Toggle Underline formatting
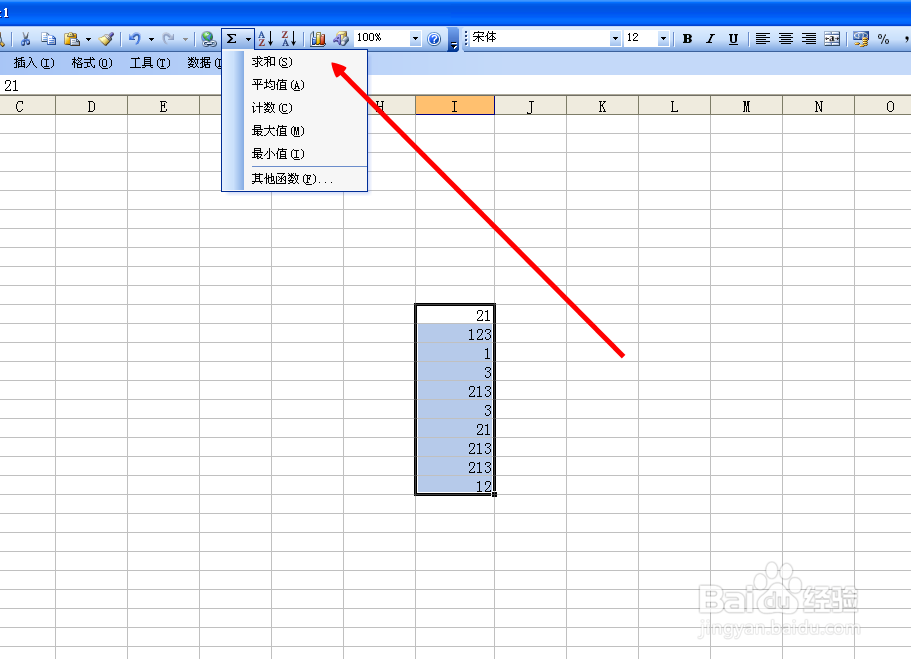 pyautogui.click(x=733, y=39)
